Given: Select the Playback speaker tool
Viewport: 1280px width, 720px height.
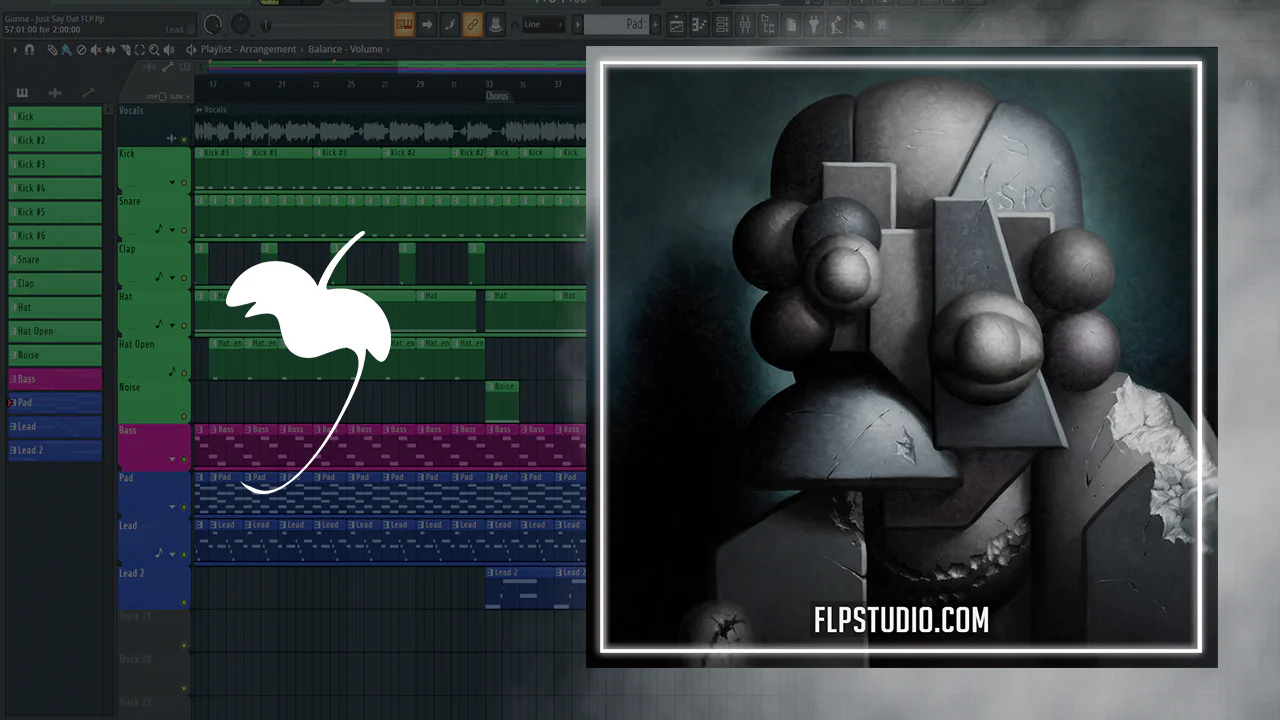Looking at the screenshot, I should [x=168, y=49].
